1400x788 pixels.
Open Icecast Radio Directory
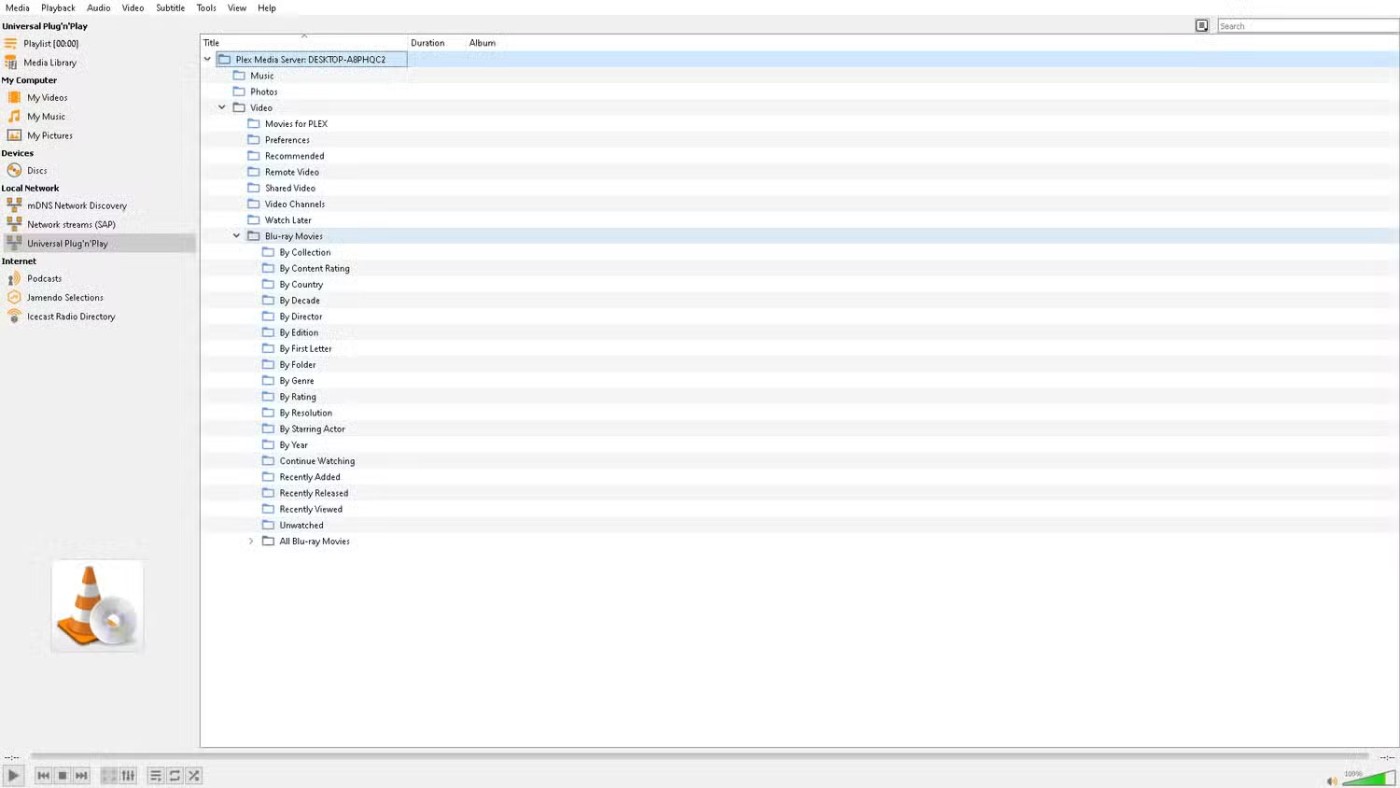(x=70, y=317)
